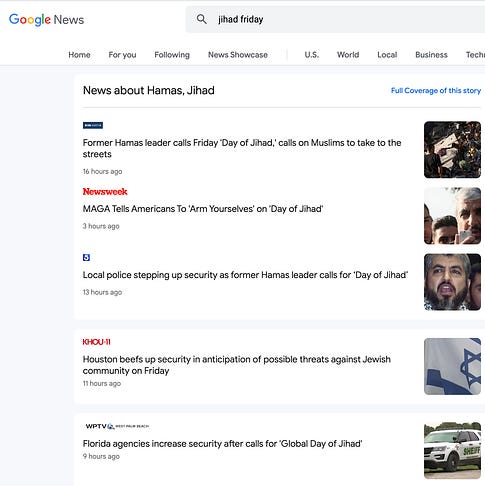Click the search magnifier icon
The image size is (485, 486).
(201, 19)
